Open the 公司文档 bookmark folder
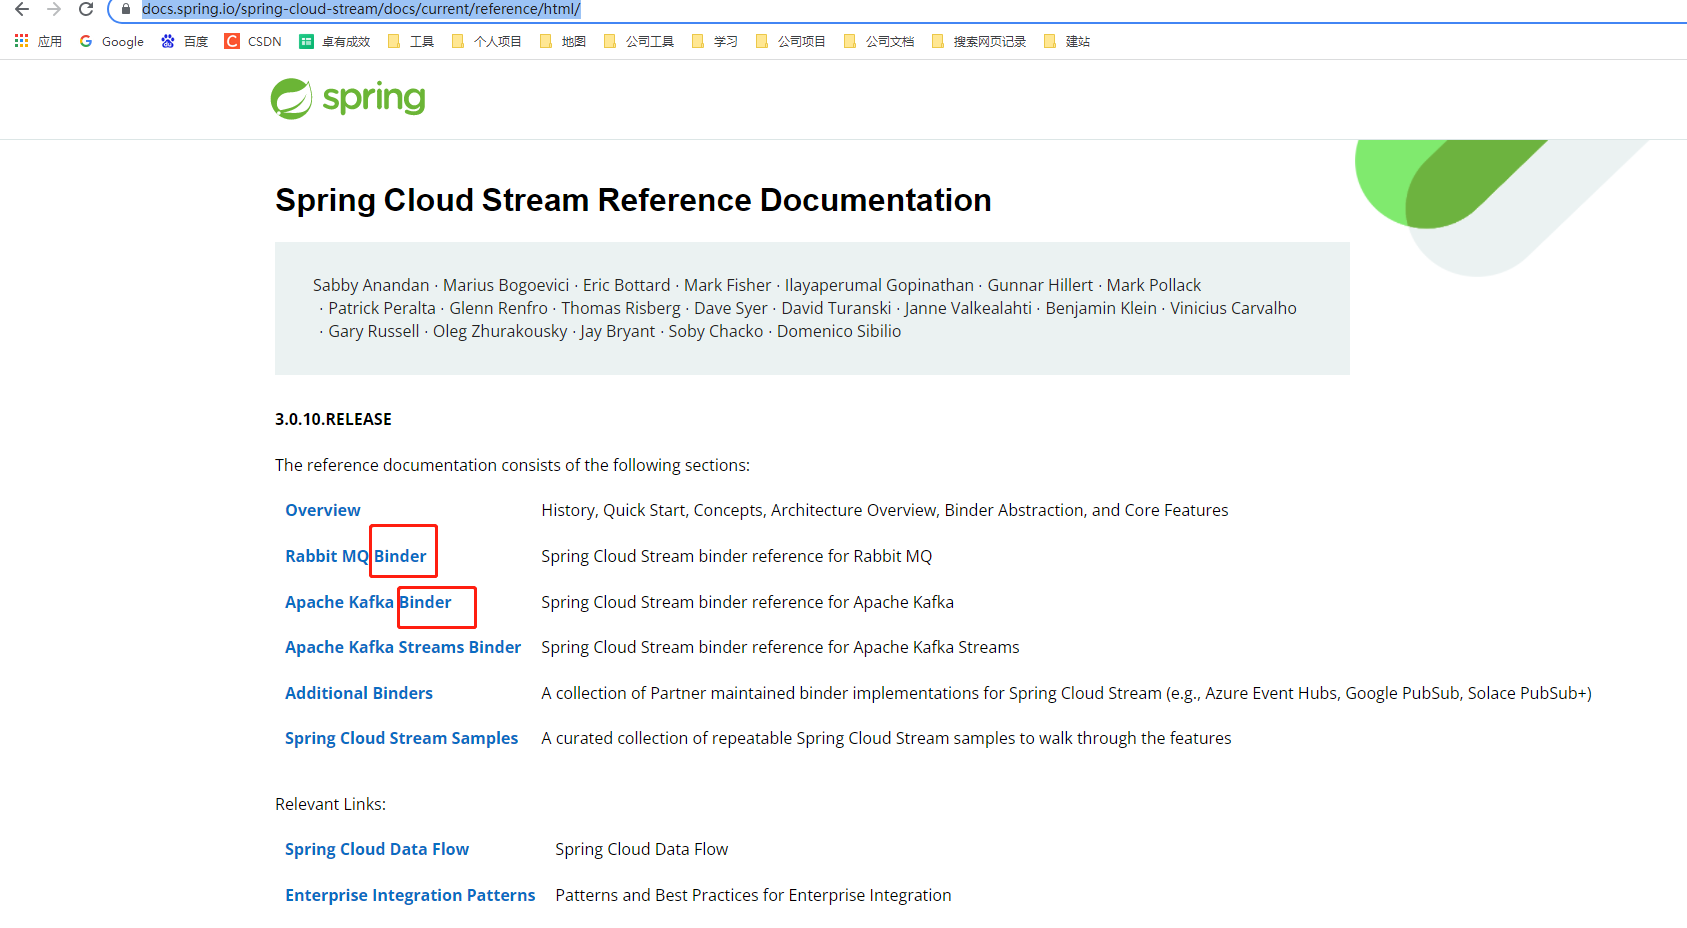 878,41
